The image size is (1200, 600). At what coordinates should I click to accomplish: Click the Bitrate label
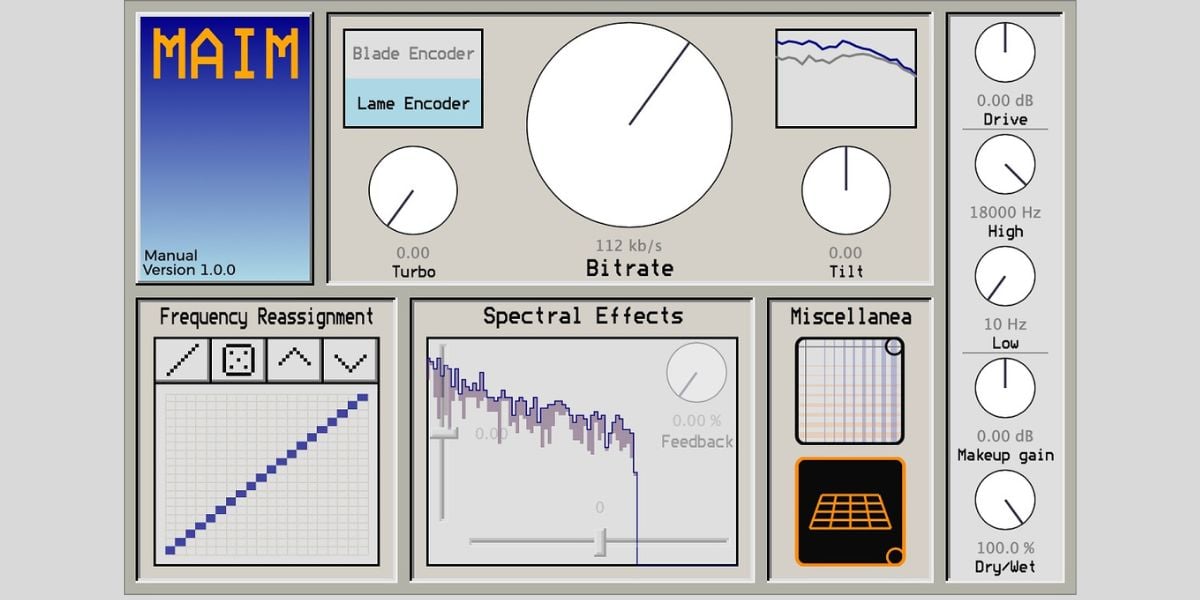click(629, 268)
